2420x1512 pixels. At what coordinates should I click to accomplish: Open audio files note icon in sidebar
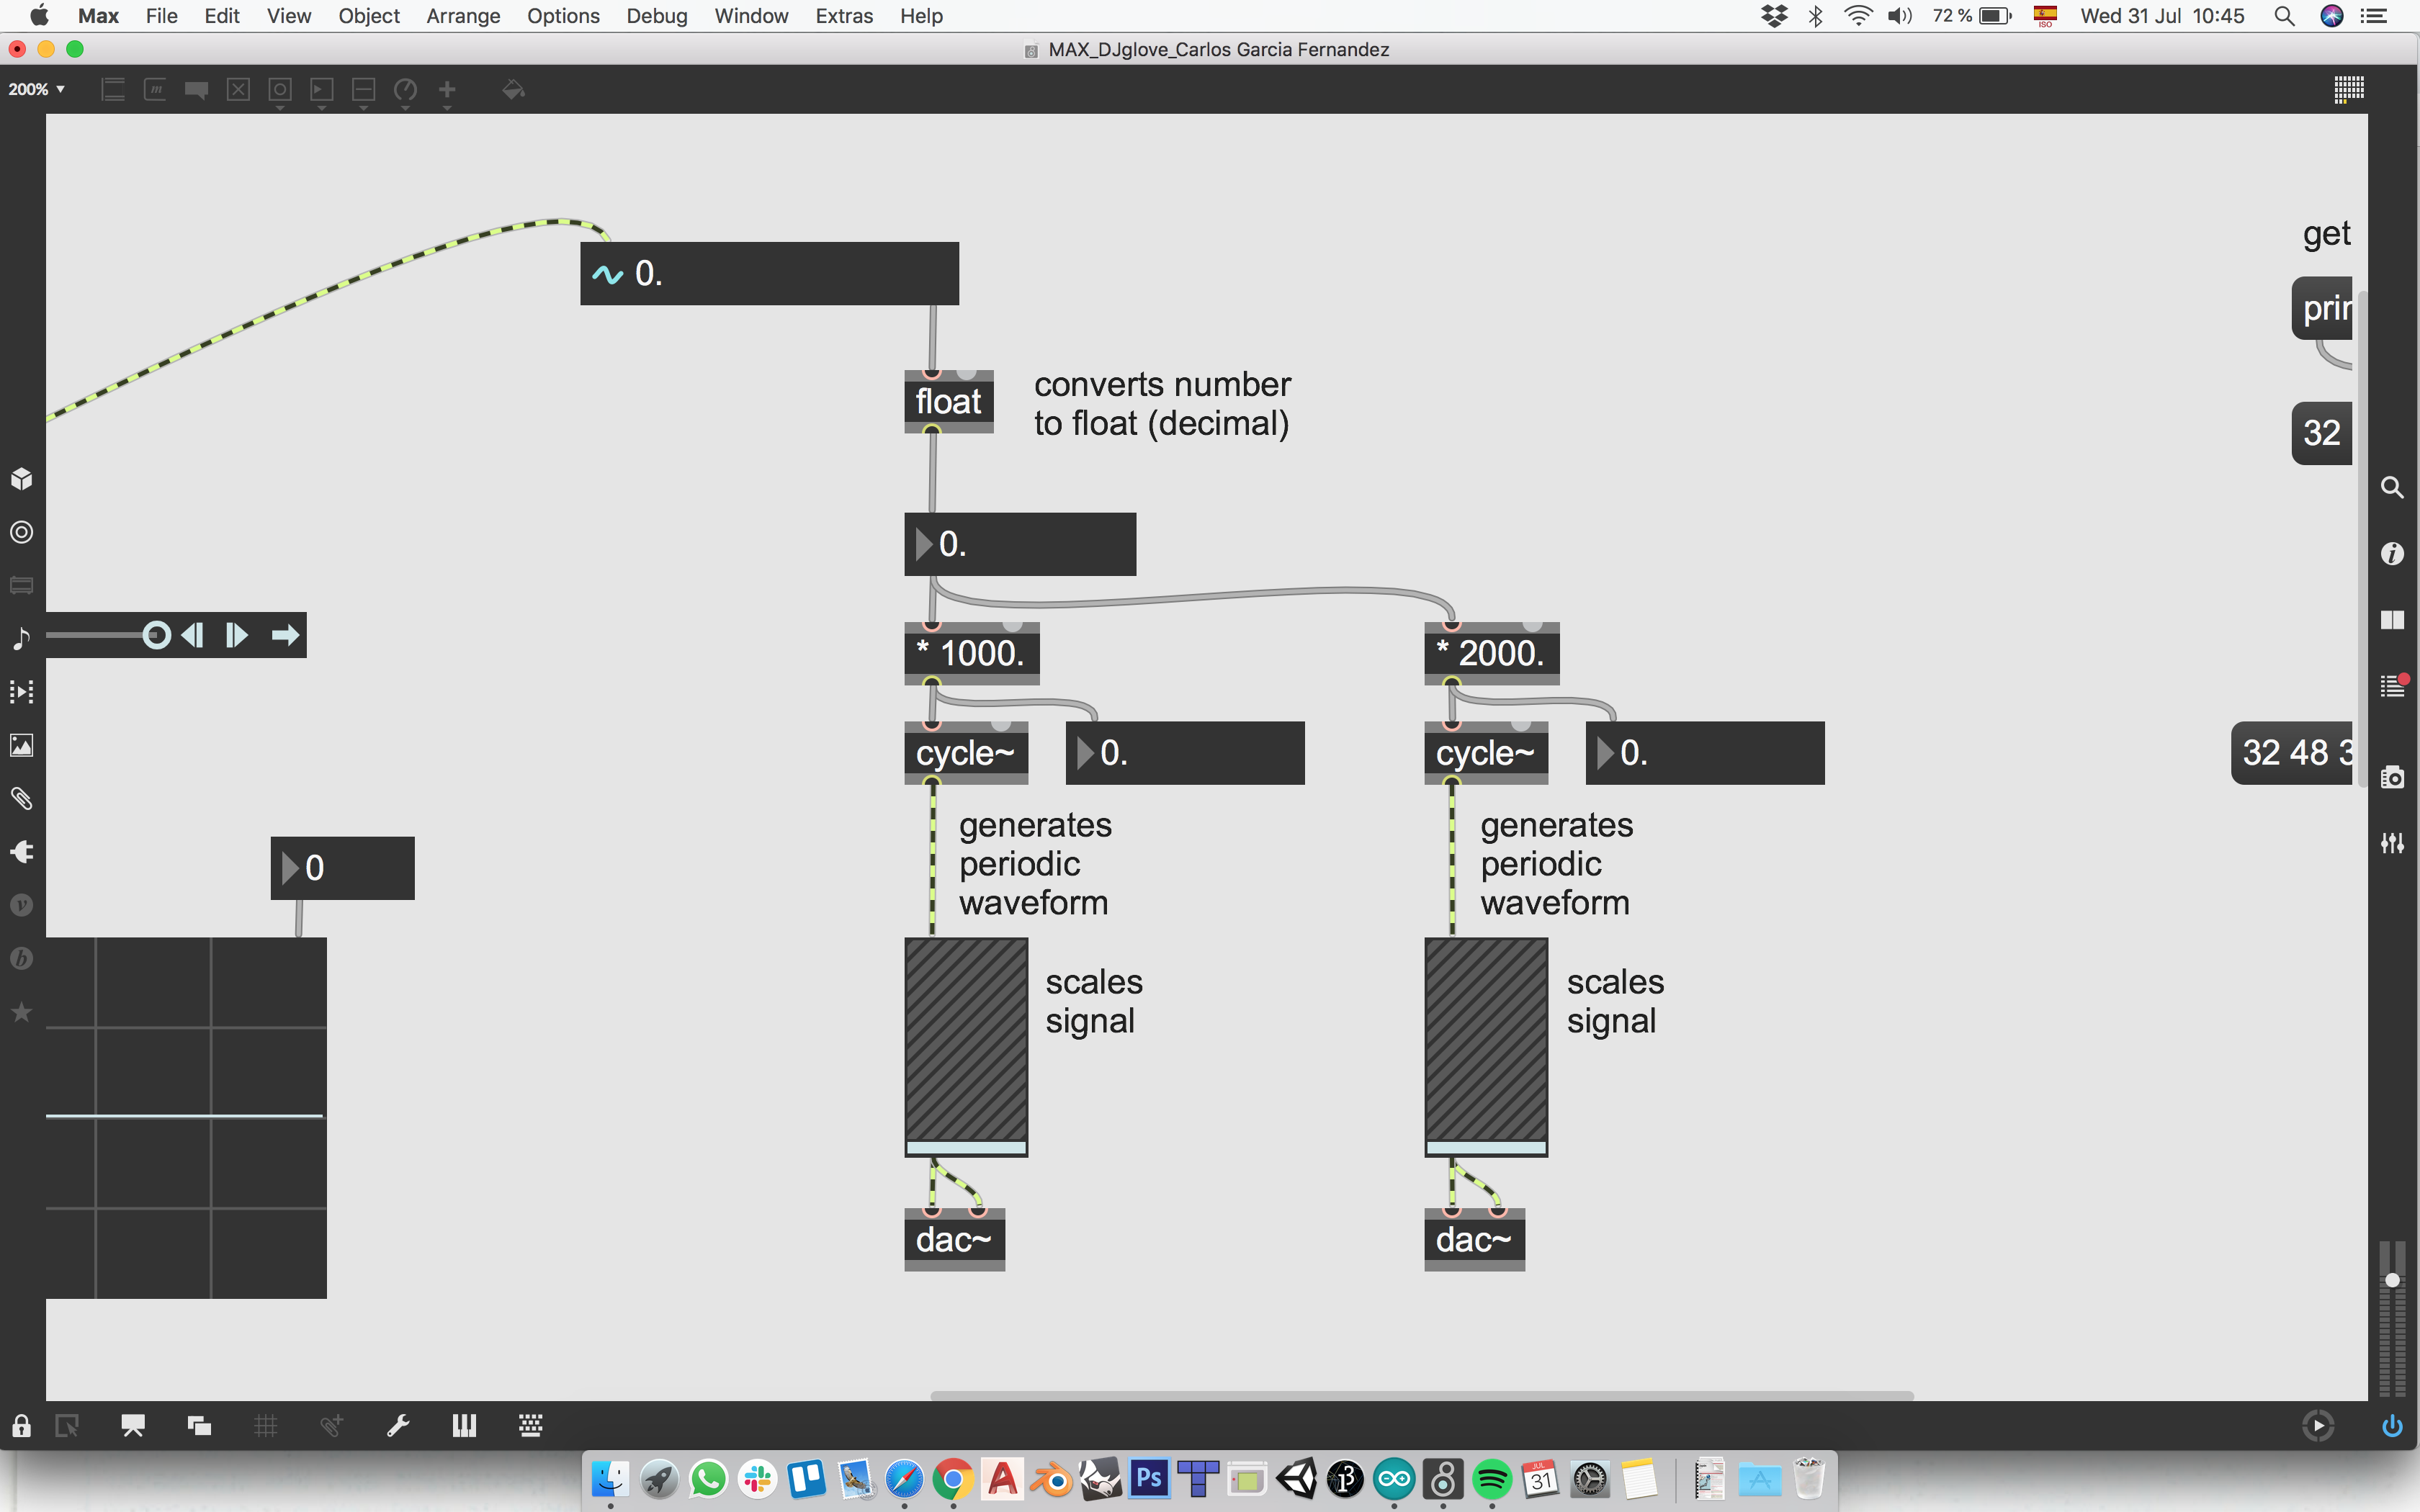[21, 638]
